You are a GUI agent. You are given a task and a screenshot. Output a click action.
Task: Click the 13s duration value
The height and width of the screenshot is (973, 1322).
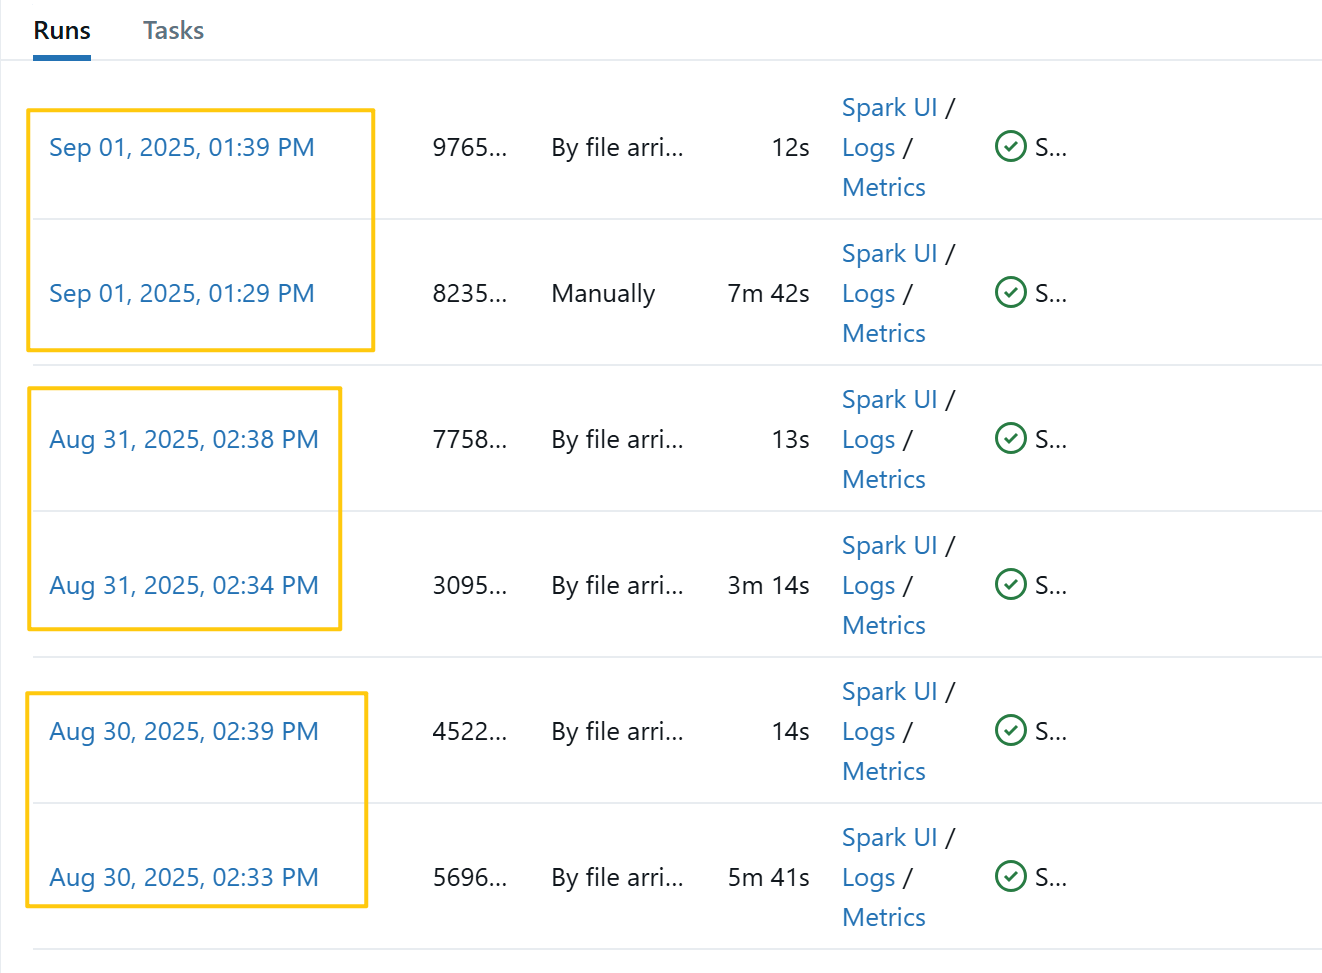[x=790, y=439]
